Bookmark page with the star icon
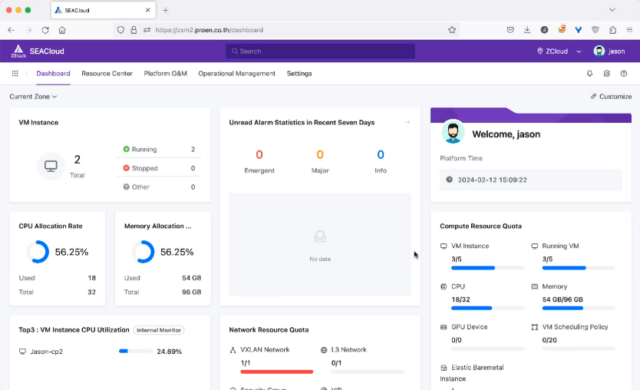Image resolution: width=640 pixels, height=390 pixels. (452, 30)
